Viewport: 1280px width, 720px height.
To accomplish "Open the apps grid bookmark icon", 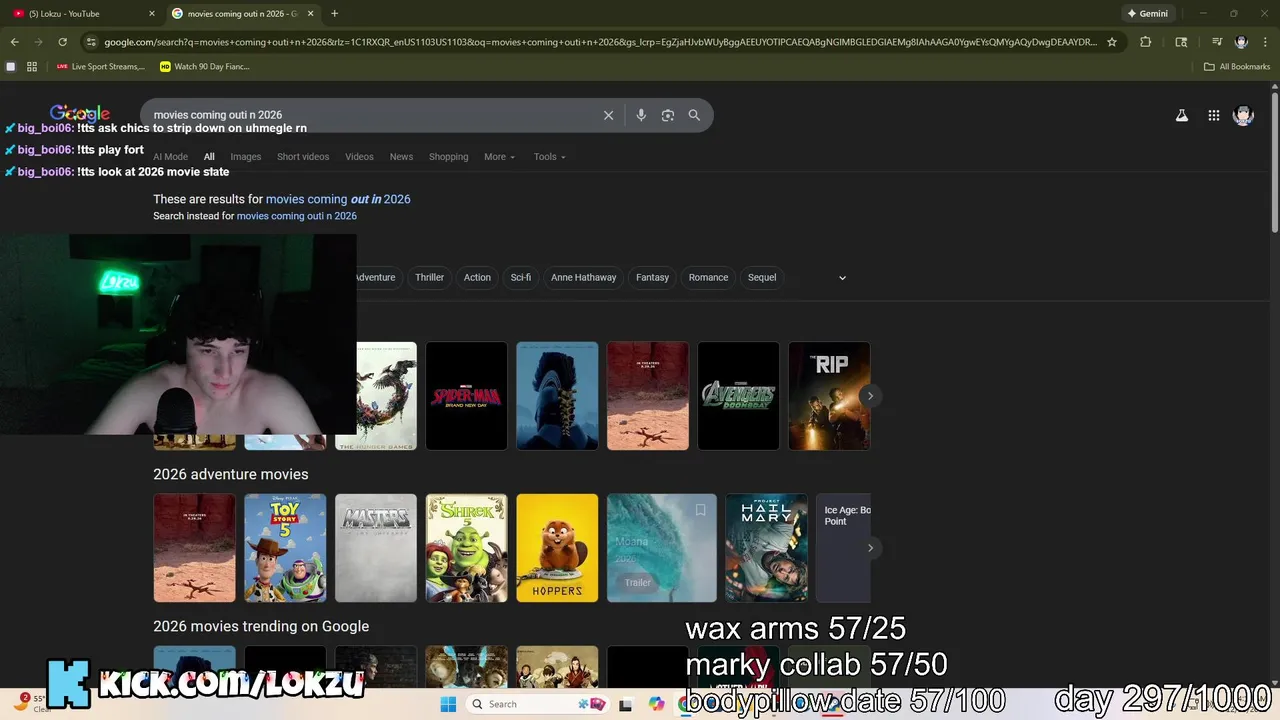I will coord(32,67).
